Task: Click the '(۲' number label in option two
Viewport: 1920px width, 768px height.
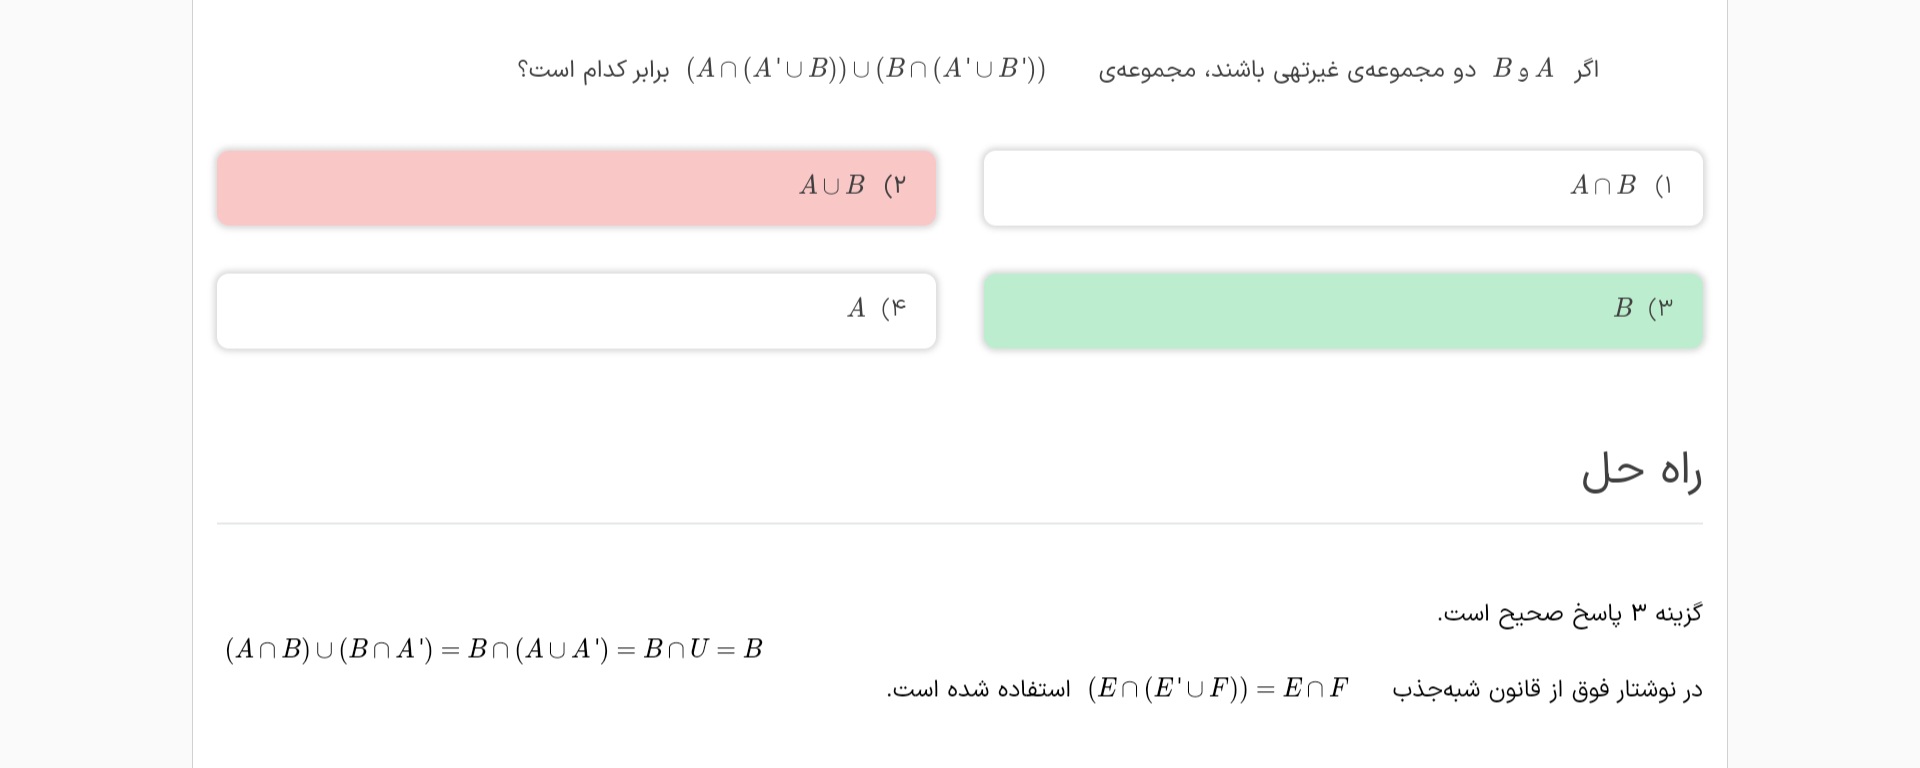Action: pyautogui.click(x=895, y=186)
